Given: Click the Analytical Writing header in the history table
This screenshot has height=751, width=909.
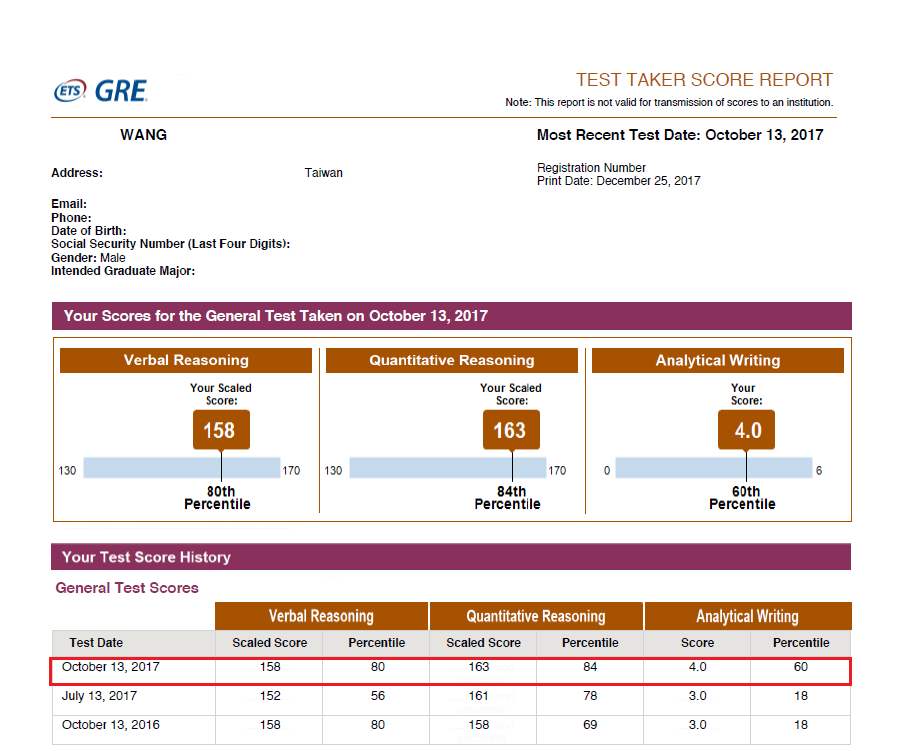Looking at the screenshot, I should 748,616.
